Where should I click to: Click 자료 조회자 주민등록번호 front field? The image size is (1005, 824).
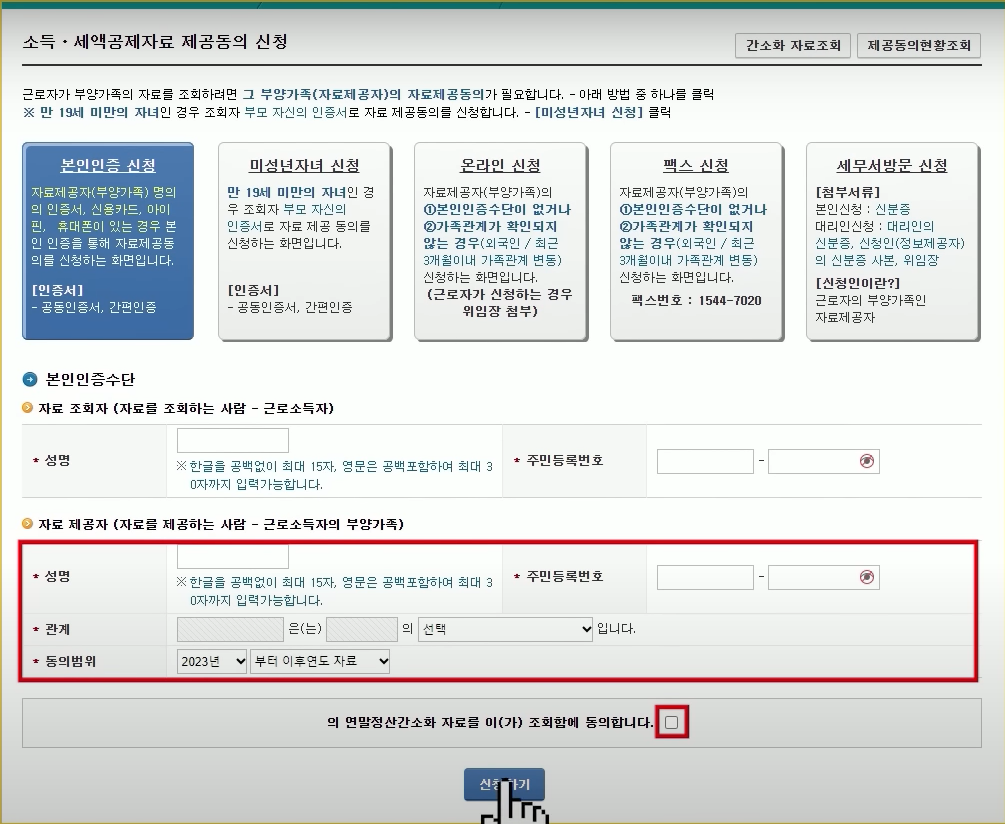point(705,461)
